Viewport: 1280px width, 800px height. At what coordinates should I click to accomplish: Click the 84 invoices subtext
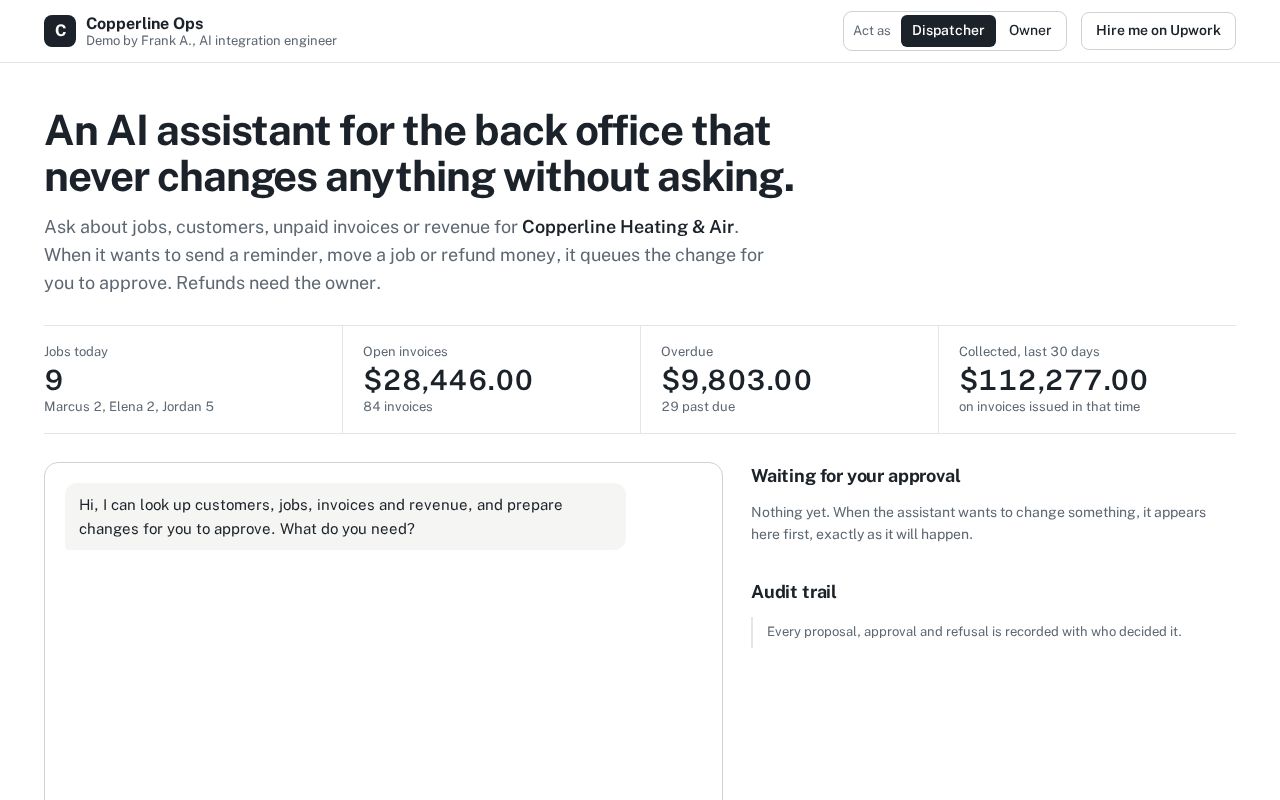click(x=398, y=407)
